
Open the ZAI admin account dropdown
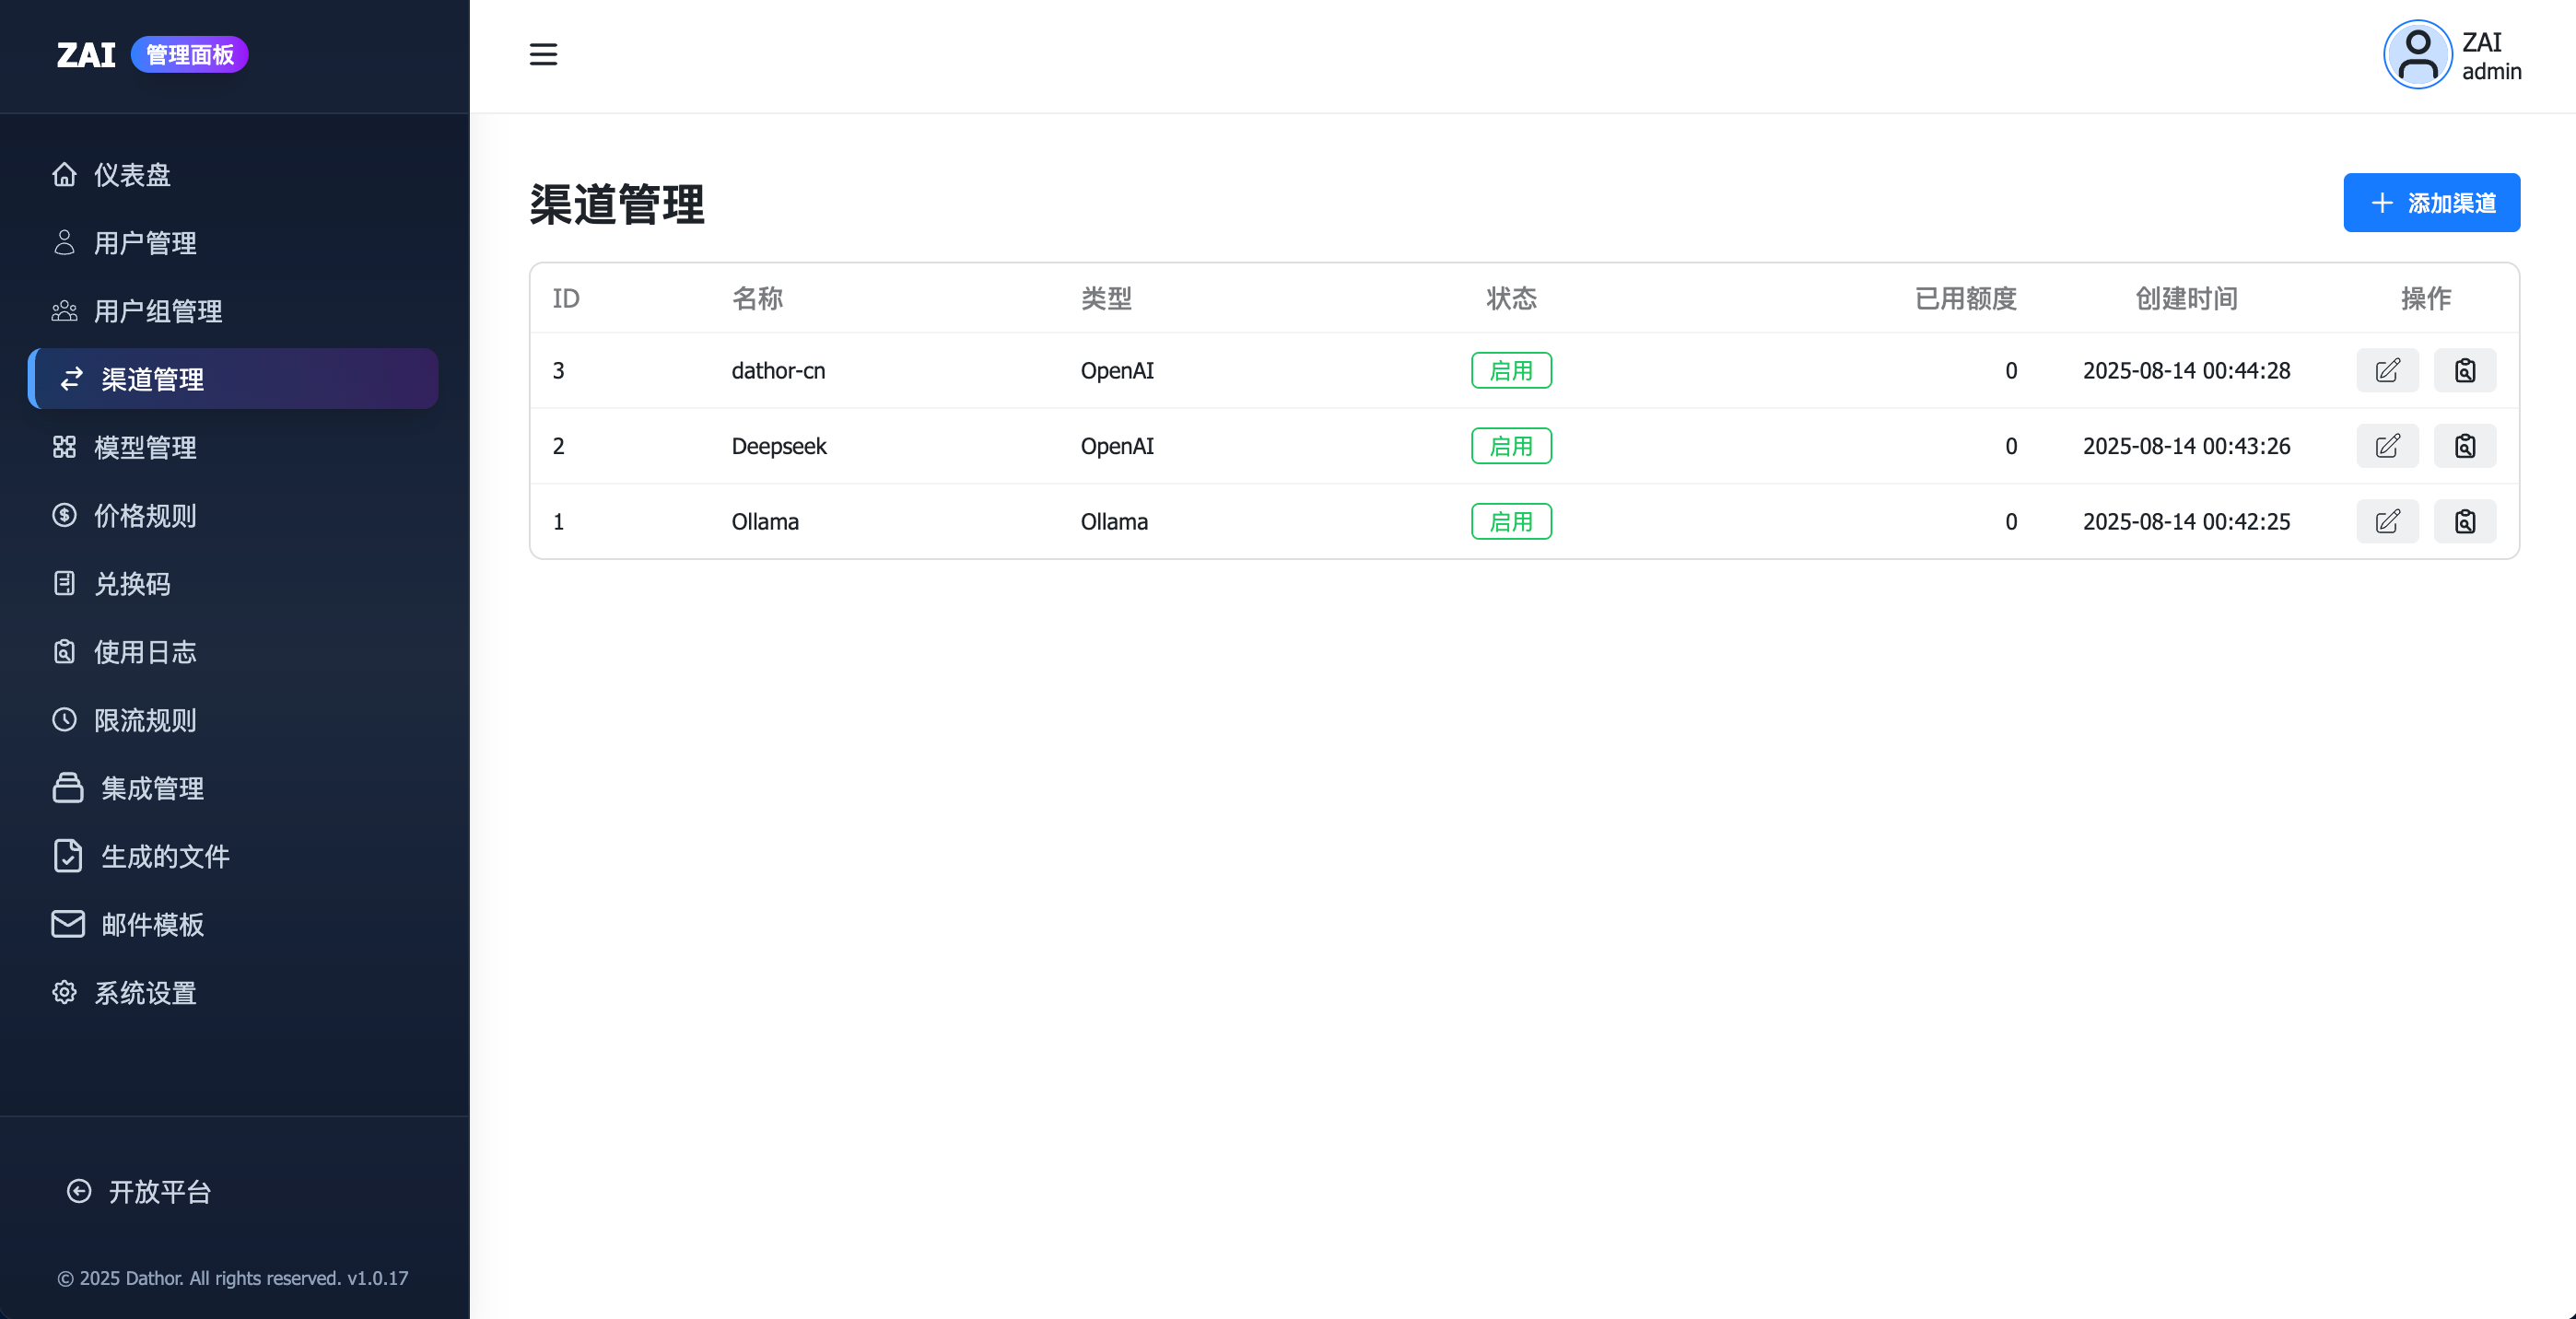pyautogui.click(x=2490, y=56)
